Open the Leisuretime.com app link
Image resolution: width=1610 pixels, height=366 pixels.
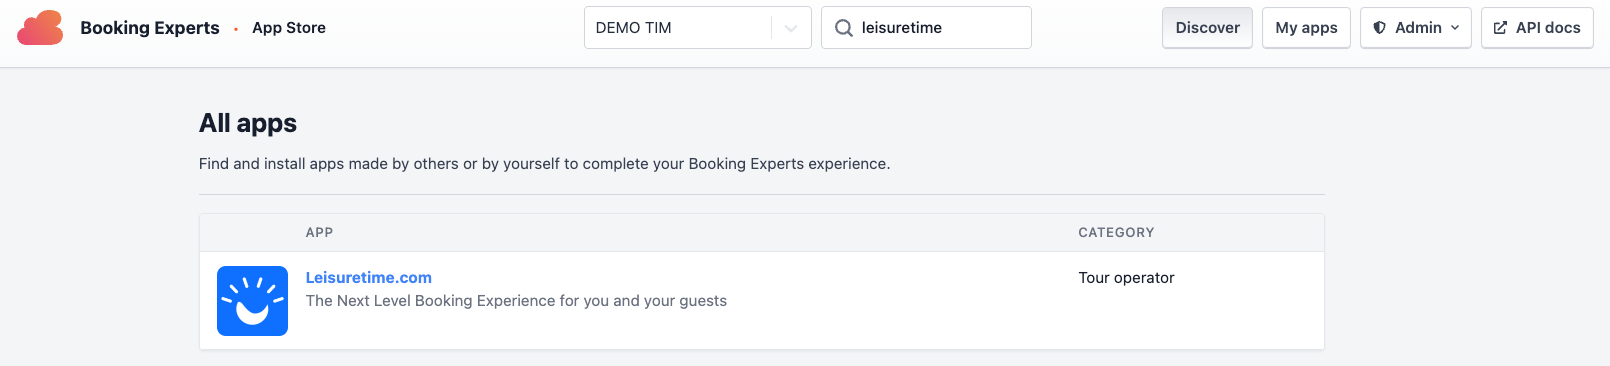[369, 278]
